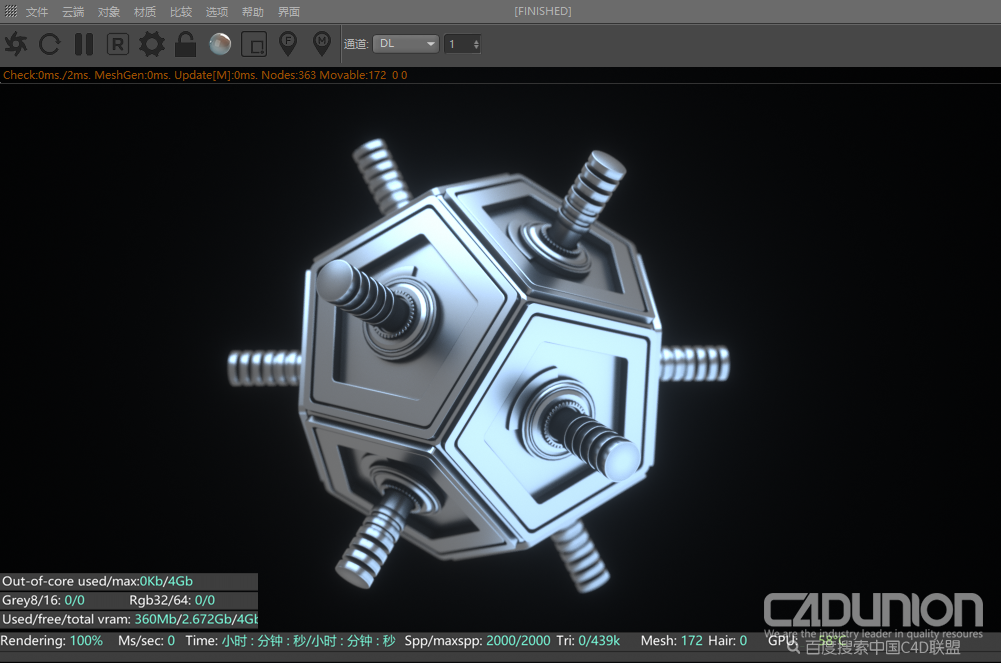
Task: Click the Hair 0 readout
Action: coord(727,640)
